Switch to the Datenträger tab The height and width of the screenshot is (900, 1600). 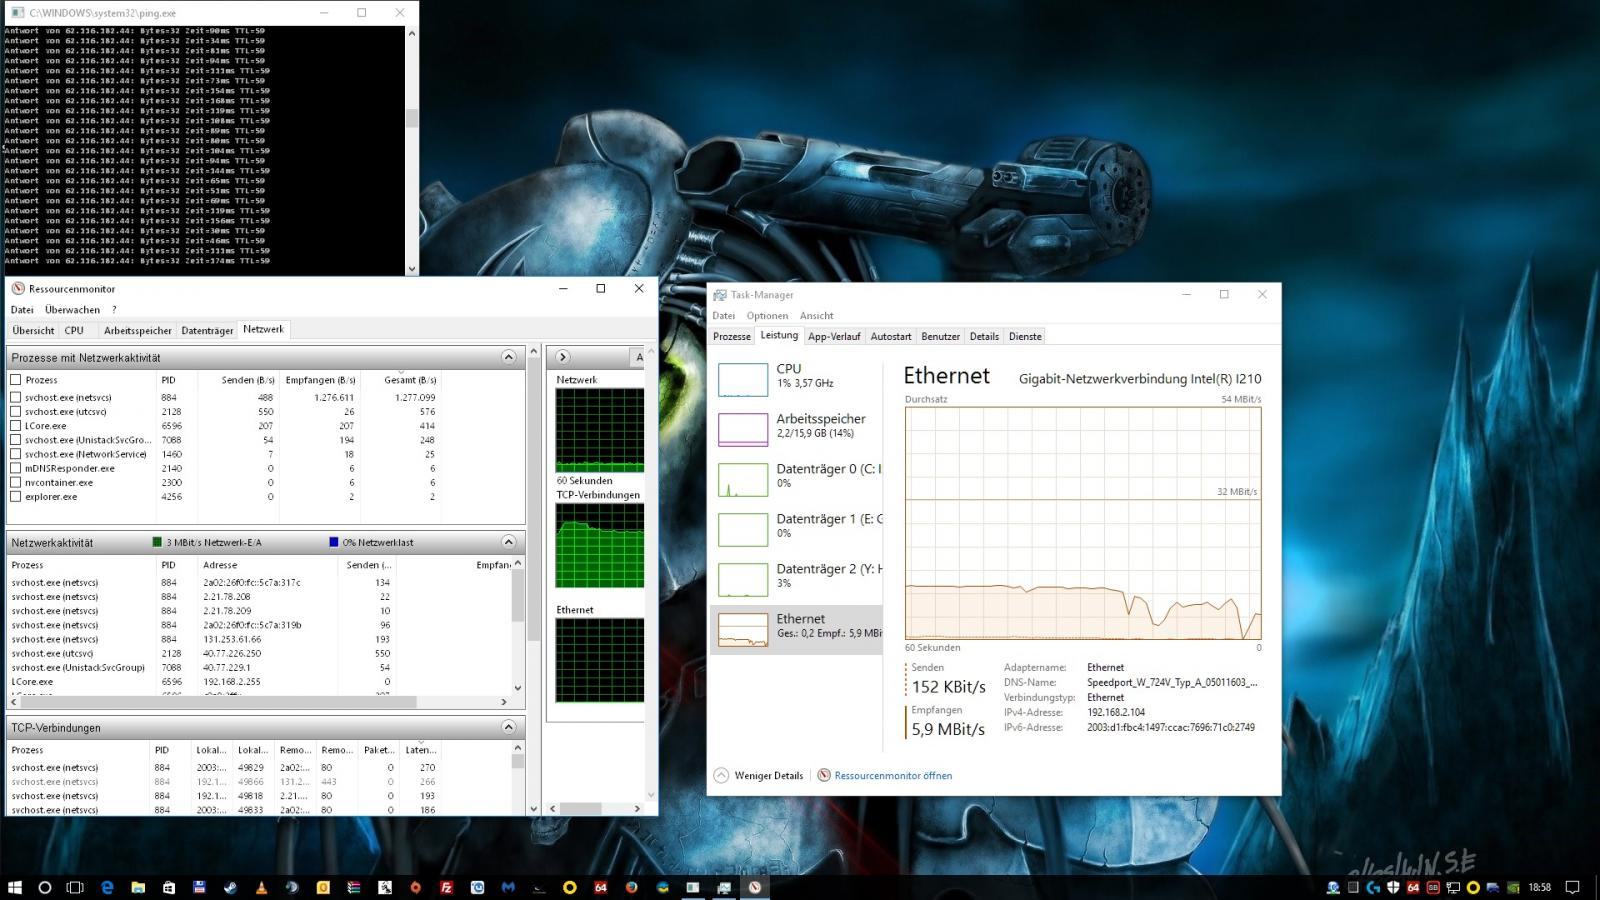(207, 330)
